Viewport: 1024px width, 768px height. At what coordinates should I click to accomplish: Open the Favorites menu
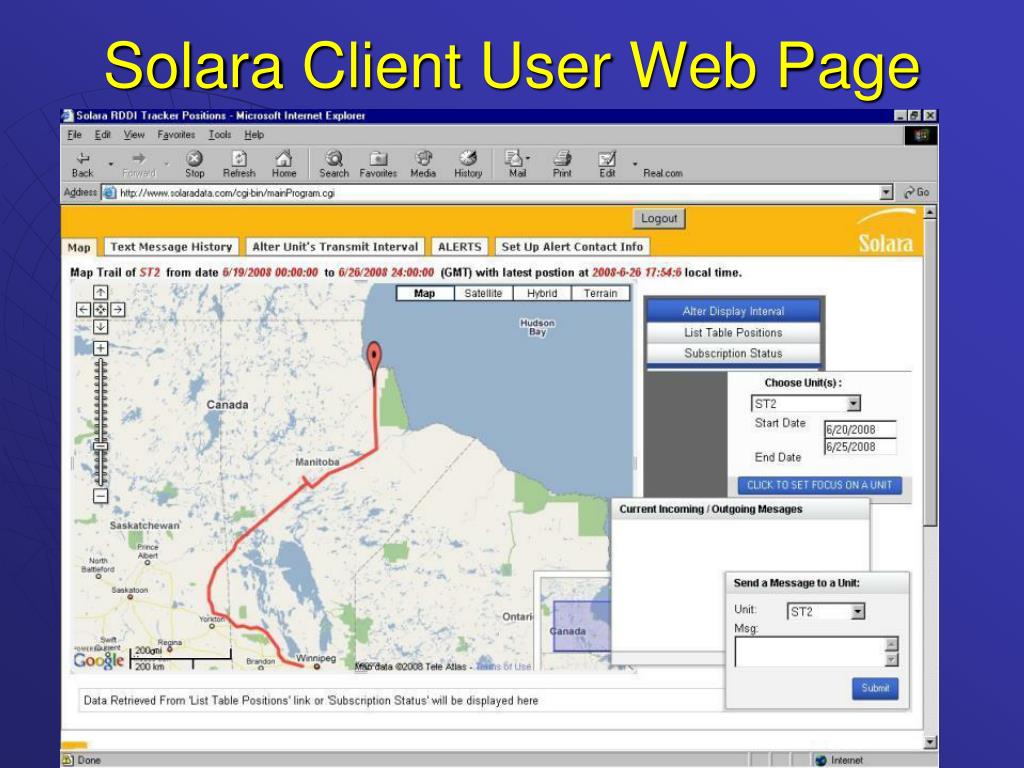tap(176, 135)
